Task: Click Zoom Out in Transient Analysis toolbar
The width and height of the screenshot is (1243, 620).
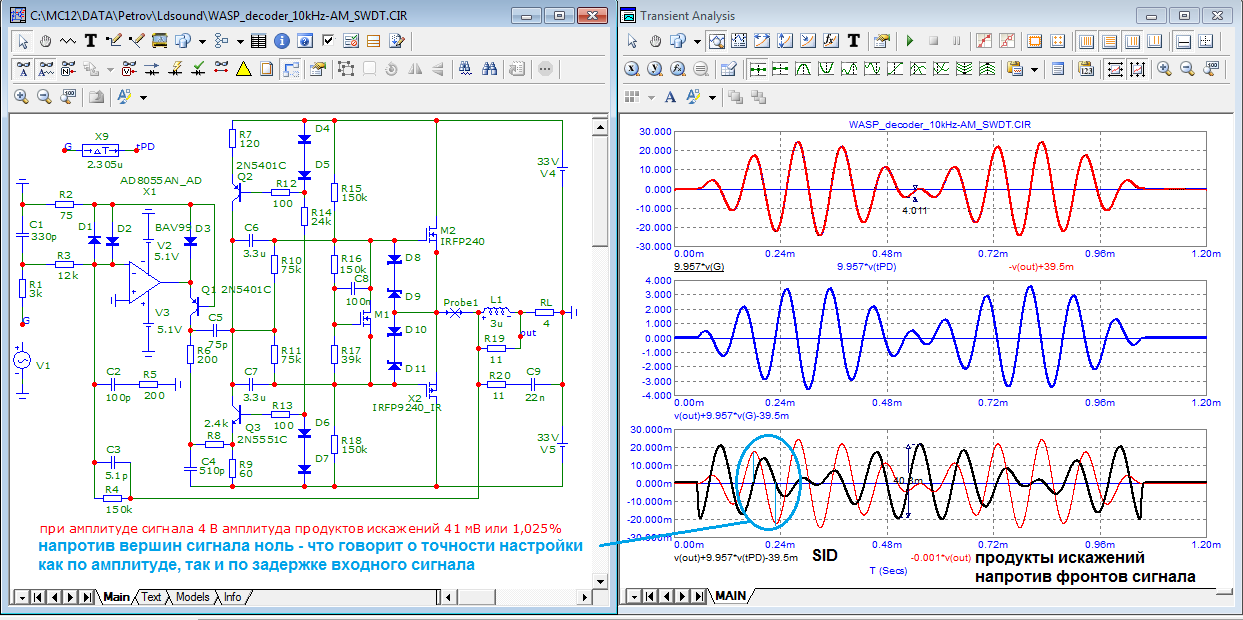Action: pos(1187,69)
